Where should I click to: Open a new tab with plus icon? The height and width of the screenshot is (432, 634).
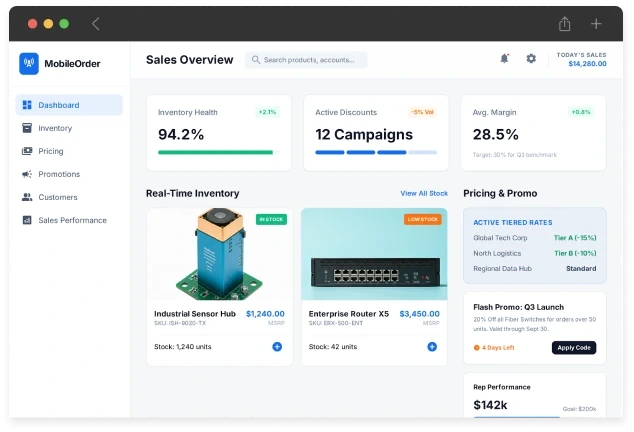596,24
